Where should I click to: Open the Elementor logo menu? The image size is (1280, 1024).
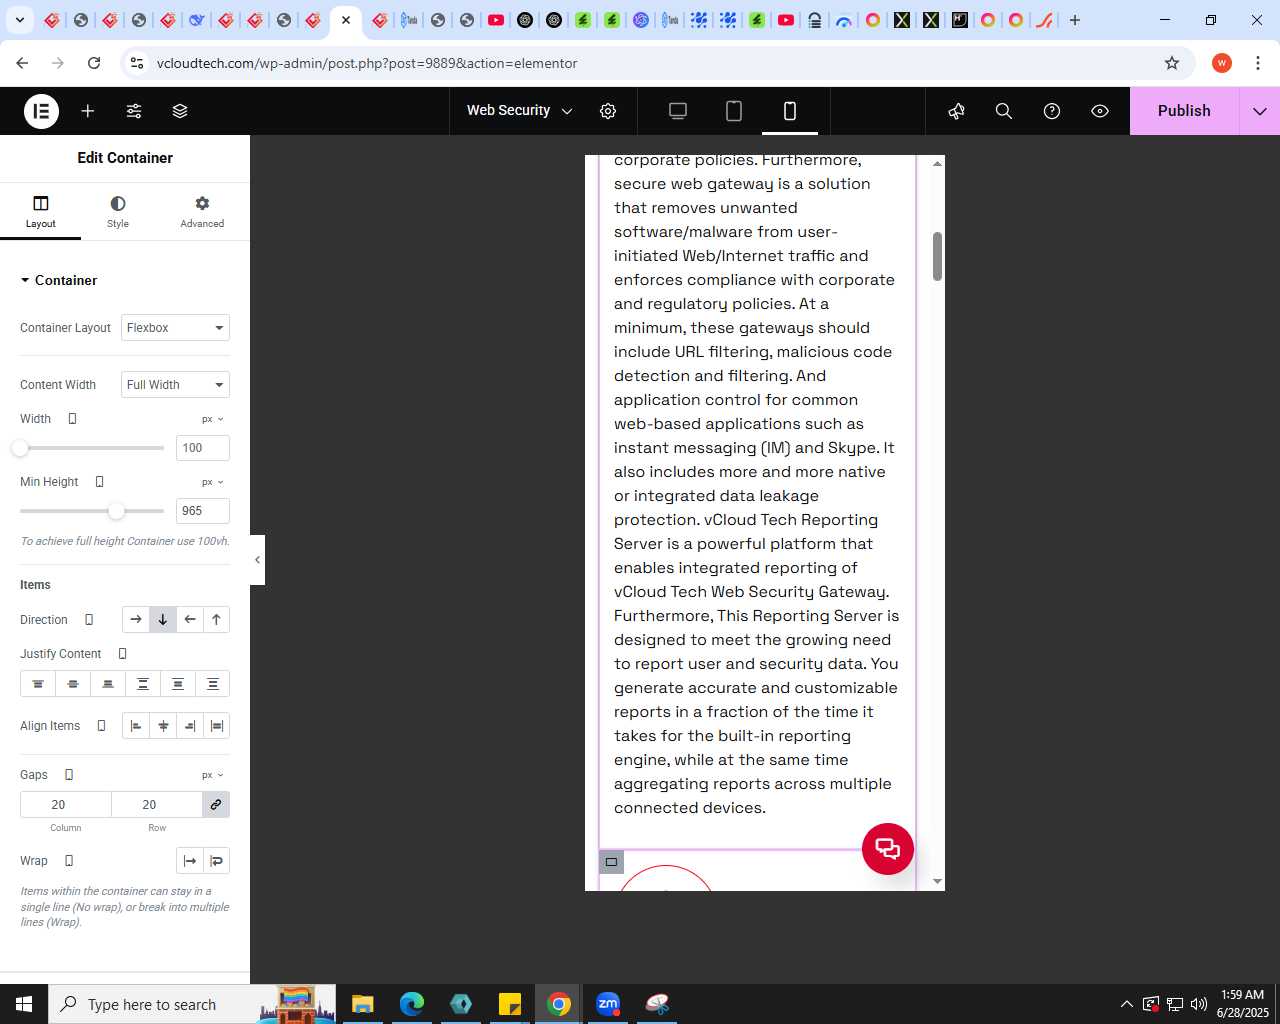tap(41, 111)
